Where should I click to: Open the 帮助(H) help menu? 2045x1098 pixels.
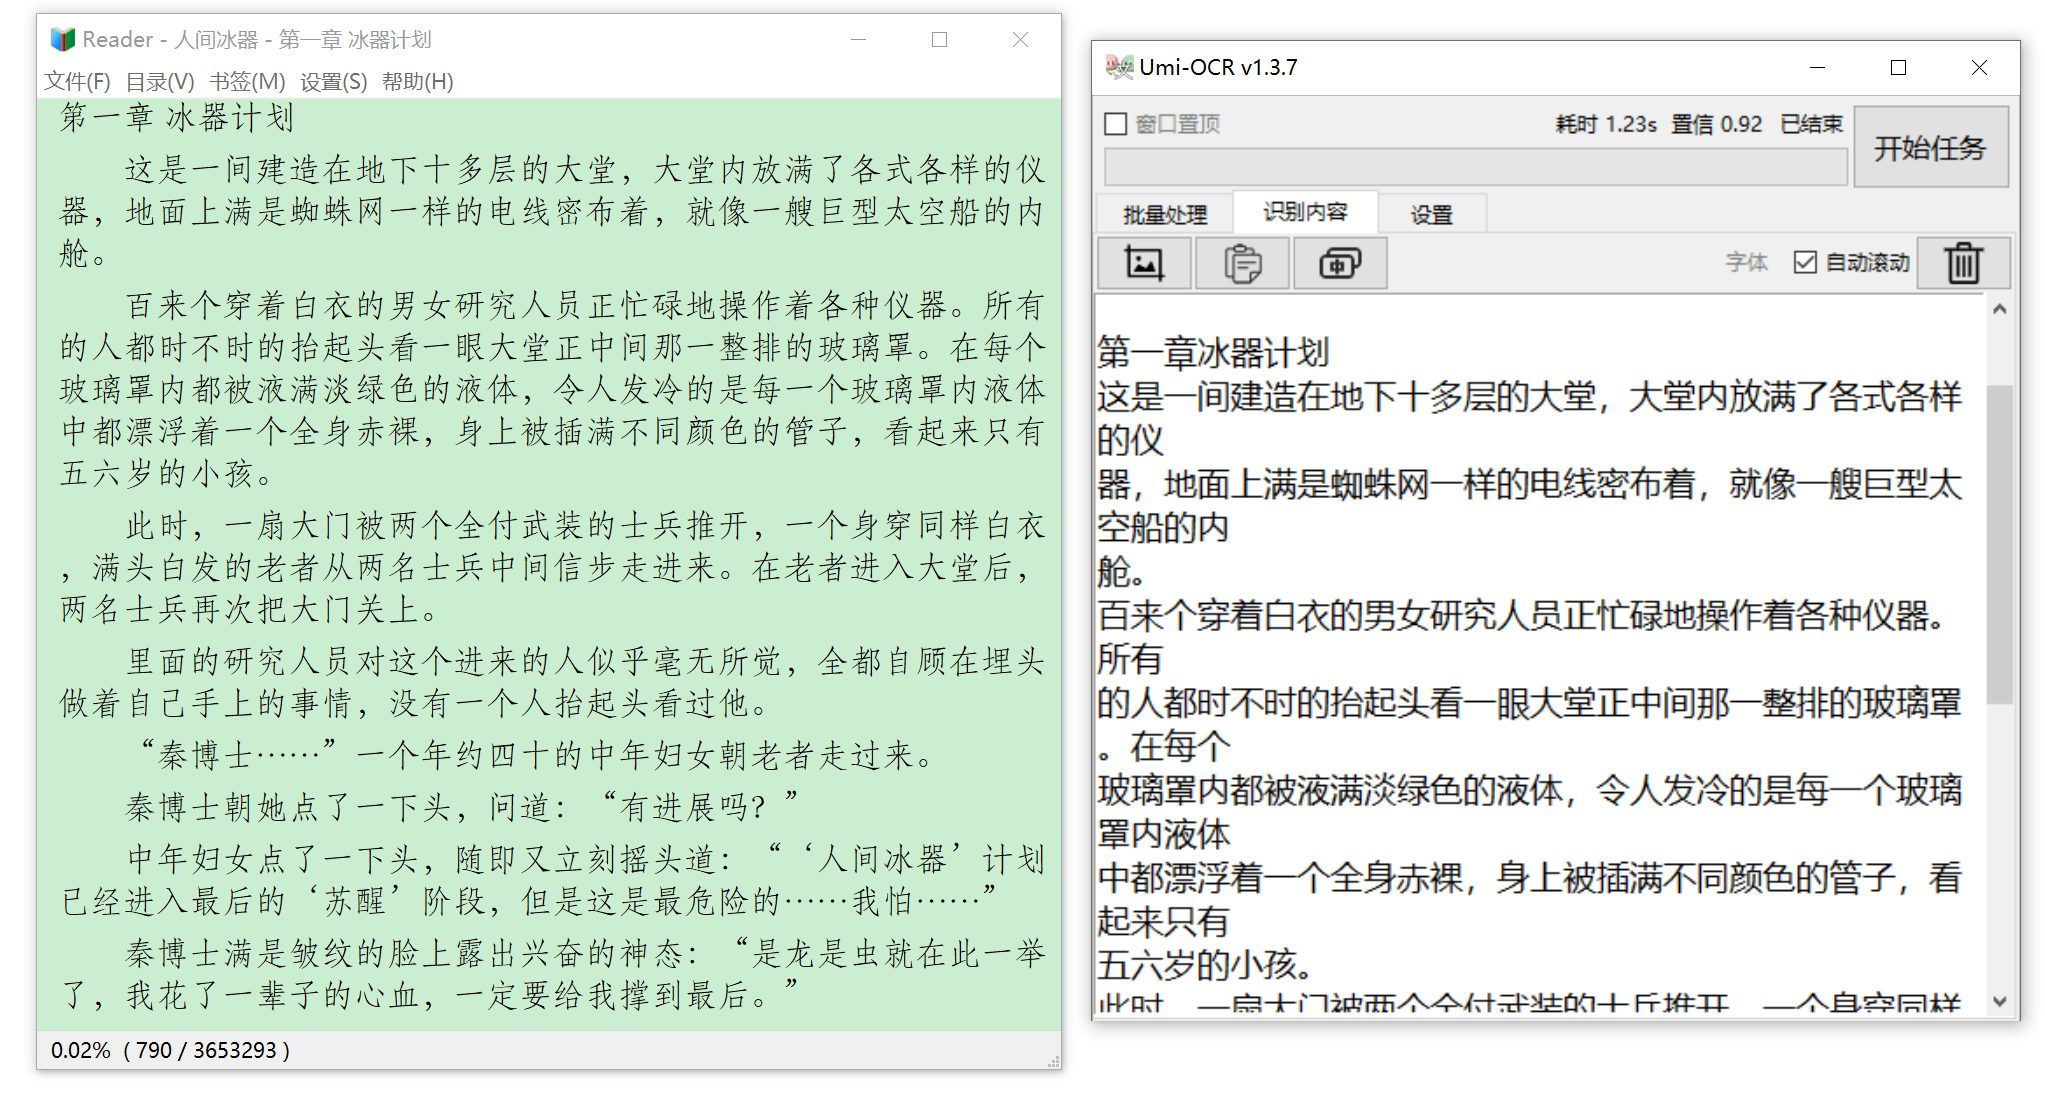(417, 82)
